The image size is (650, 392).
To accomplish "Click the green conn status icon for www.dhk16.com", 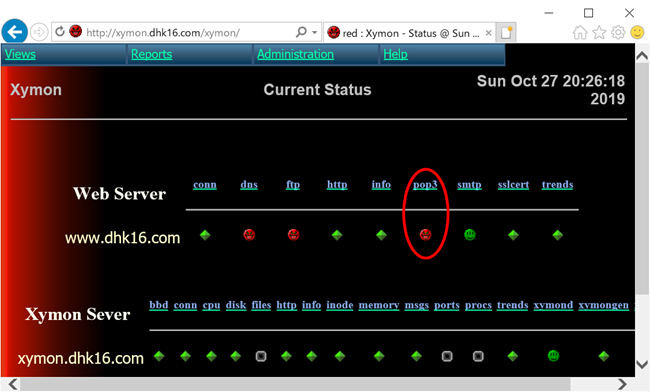I will coord(205,235).
